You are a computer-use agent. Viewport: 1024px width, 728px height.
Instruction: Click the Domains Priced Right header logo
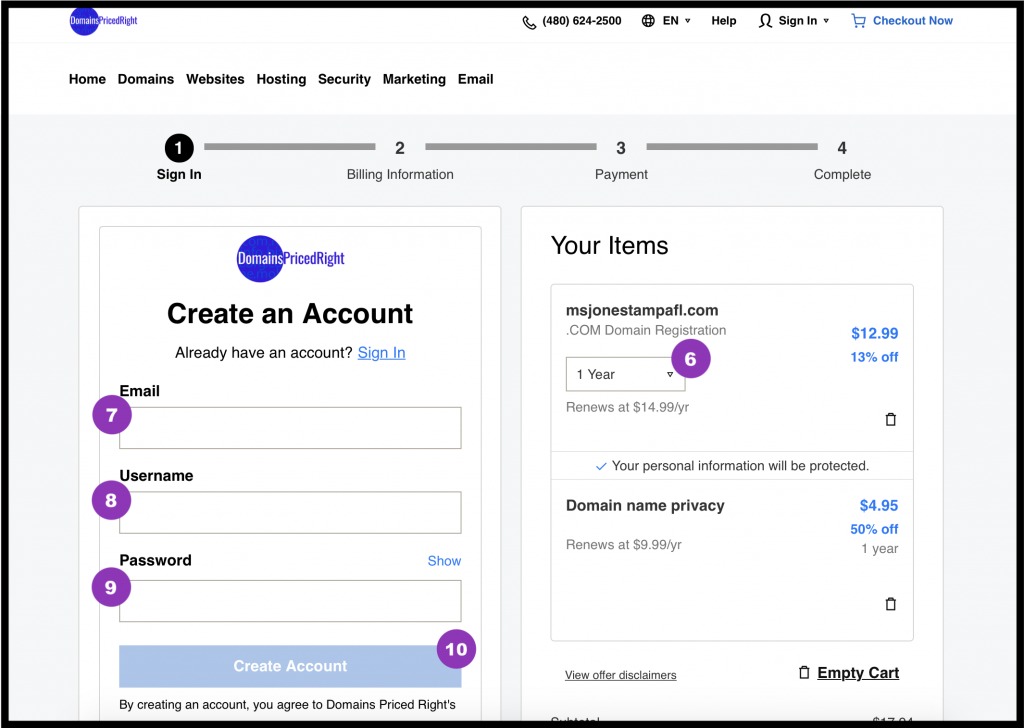(x=103, y=21)
